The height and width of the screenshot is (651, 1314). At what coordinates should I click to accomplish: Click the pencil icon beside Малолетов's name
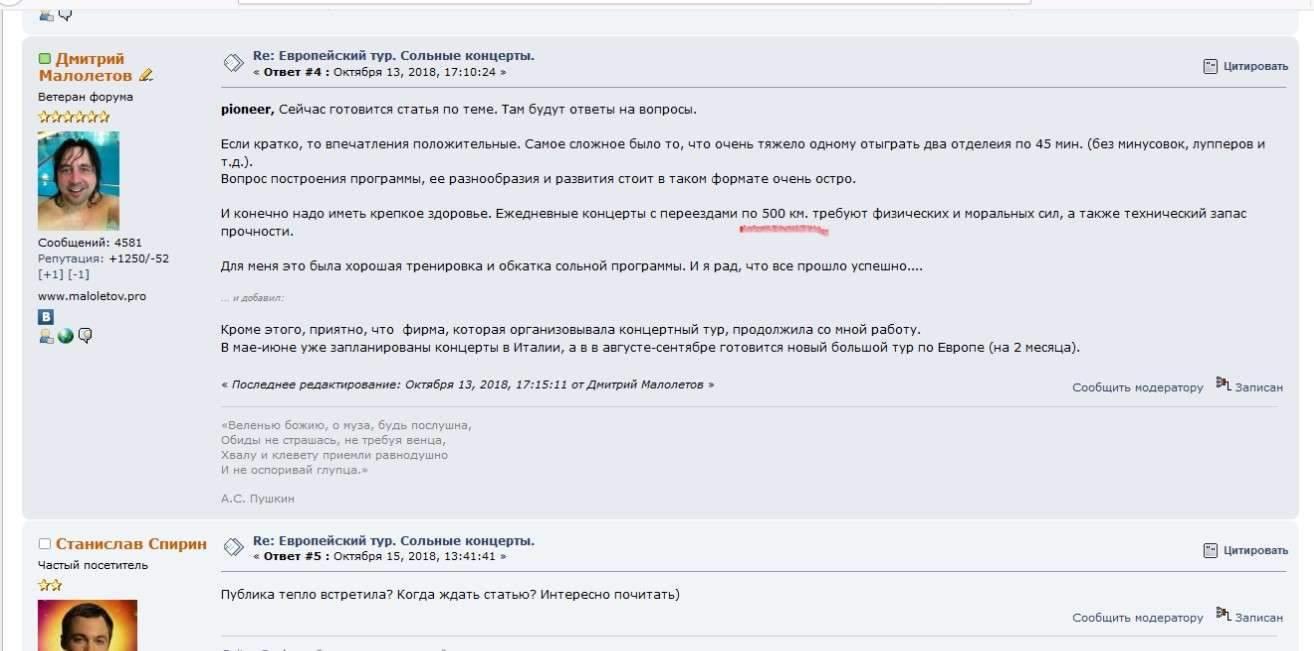coord(146,75)
